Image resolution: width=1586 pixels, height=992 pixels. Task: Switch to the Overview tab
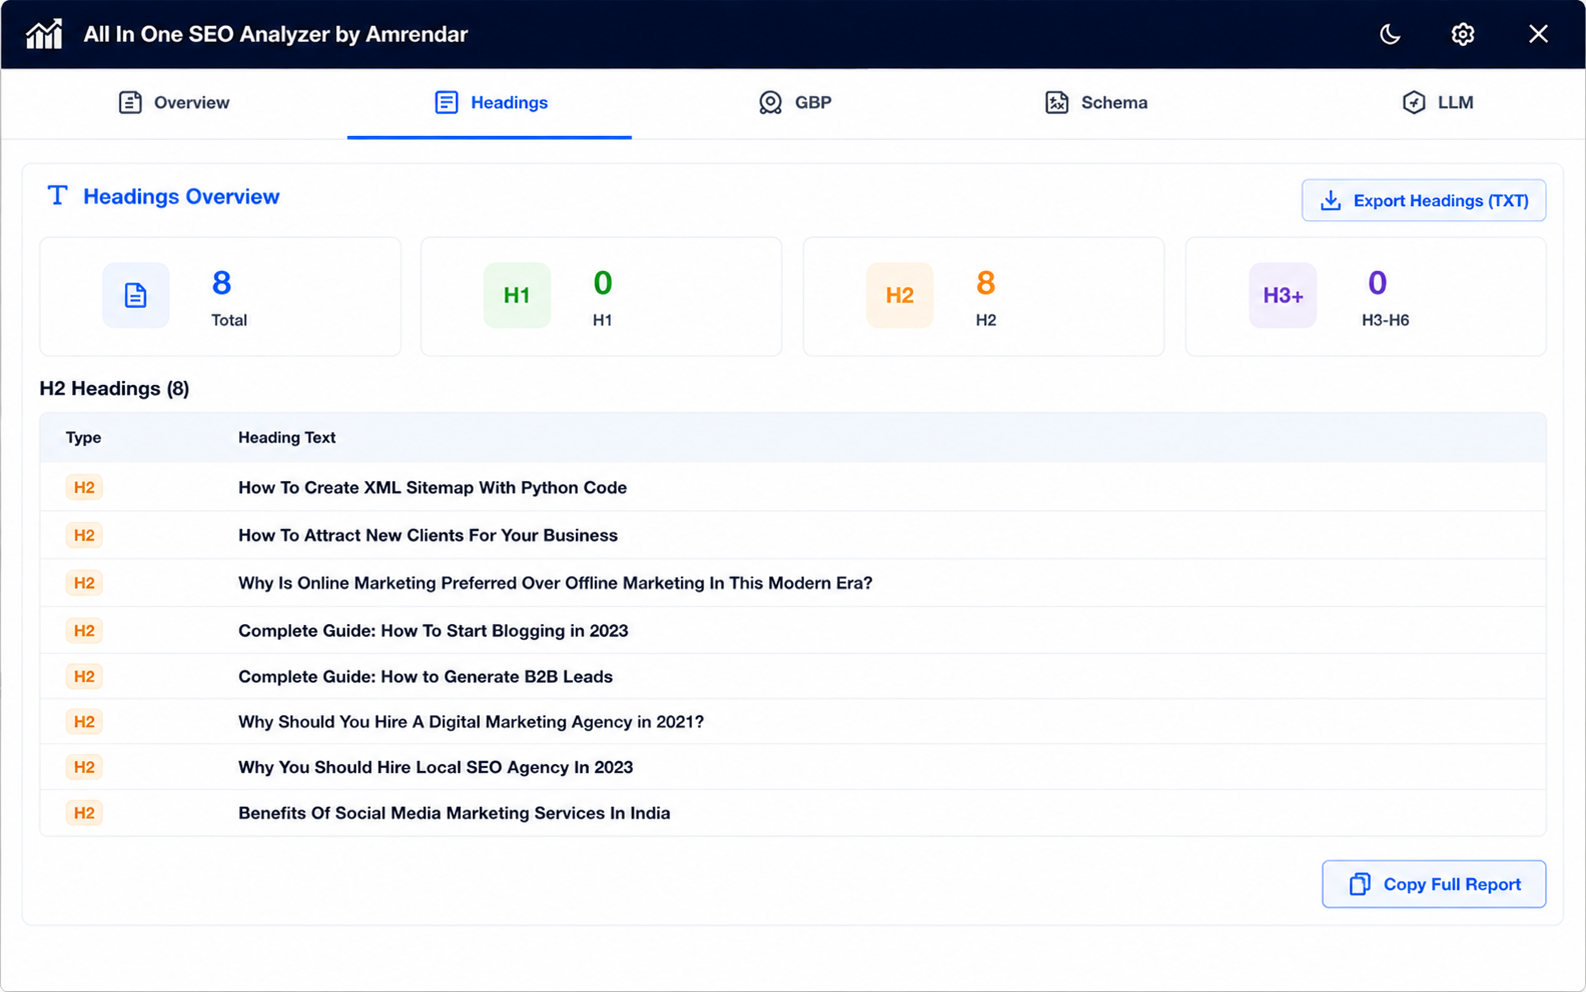174,102
